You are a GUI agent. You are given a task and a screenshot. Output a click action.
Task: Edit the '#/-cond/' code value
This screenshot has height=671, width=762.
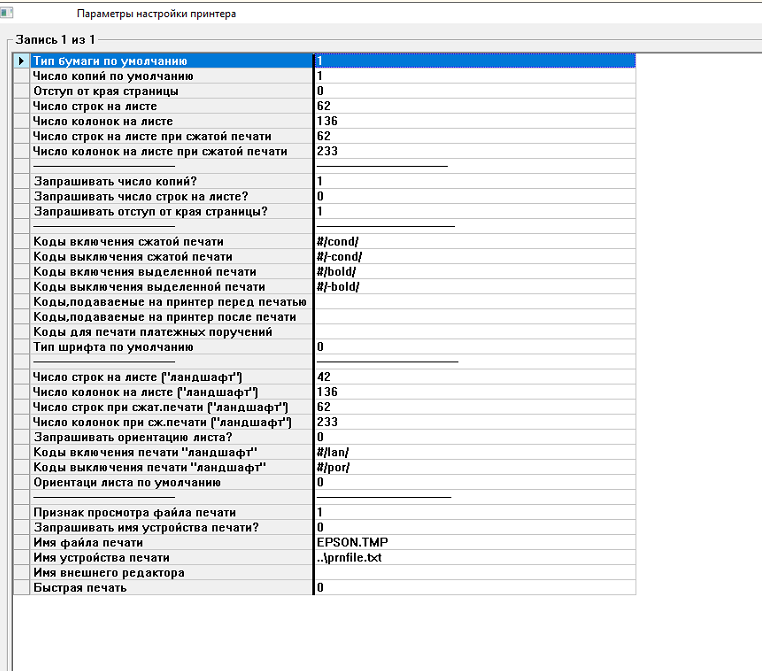click(474, 257)
